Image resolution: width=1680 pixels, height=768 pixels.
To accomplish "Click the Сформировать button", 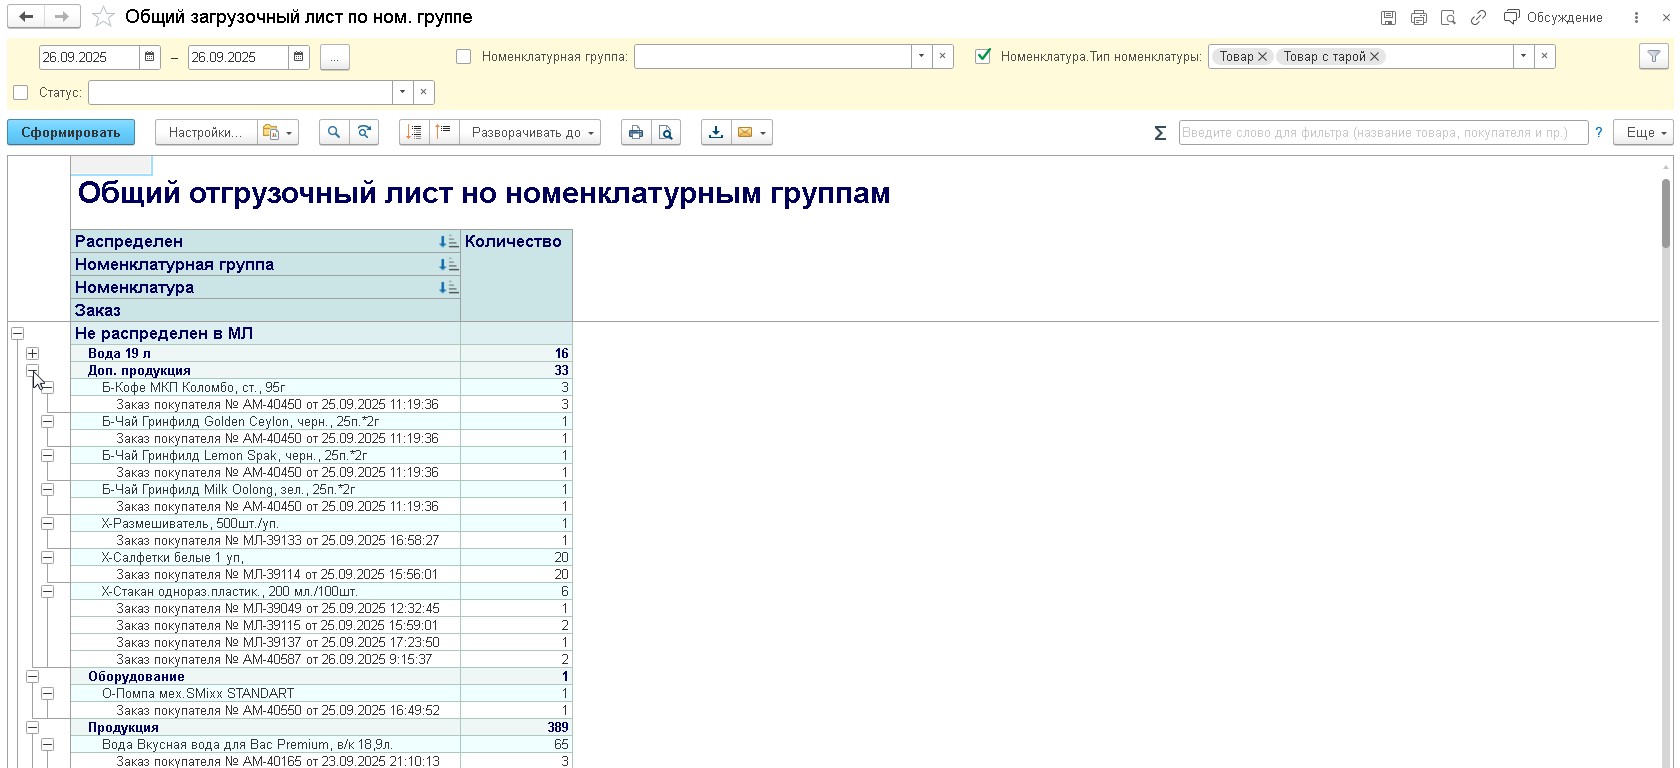I will coord(71,132).
